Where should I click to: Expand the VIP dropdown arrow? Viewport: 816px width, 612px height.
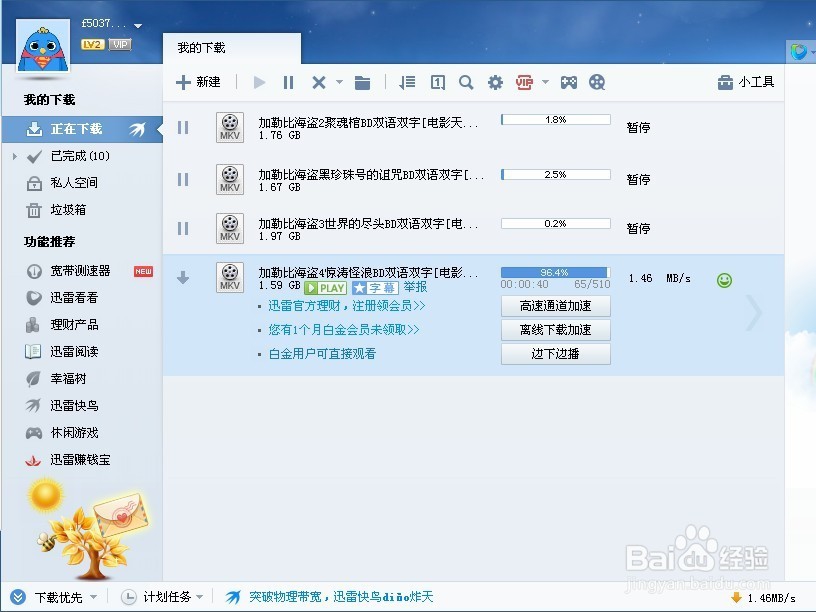coord(545,82)
